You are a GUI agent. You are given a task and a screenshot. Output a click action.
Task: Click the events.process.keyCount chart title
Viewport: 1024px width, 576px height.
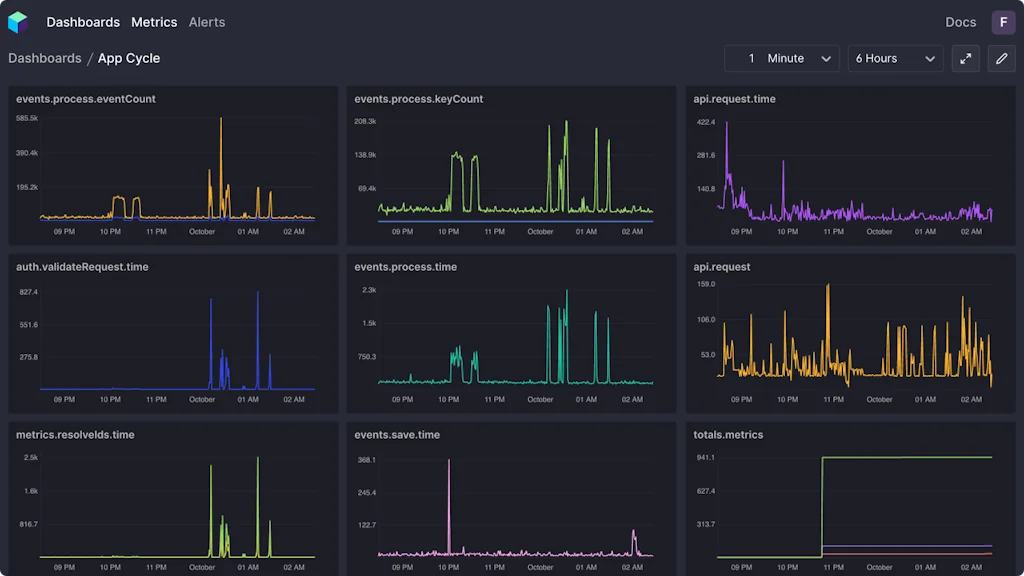coord(418,98)
